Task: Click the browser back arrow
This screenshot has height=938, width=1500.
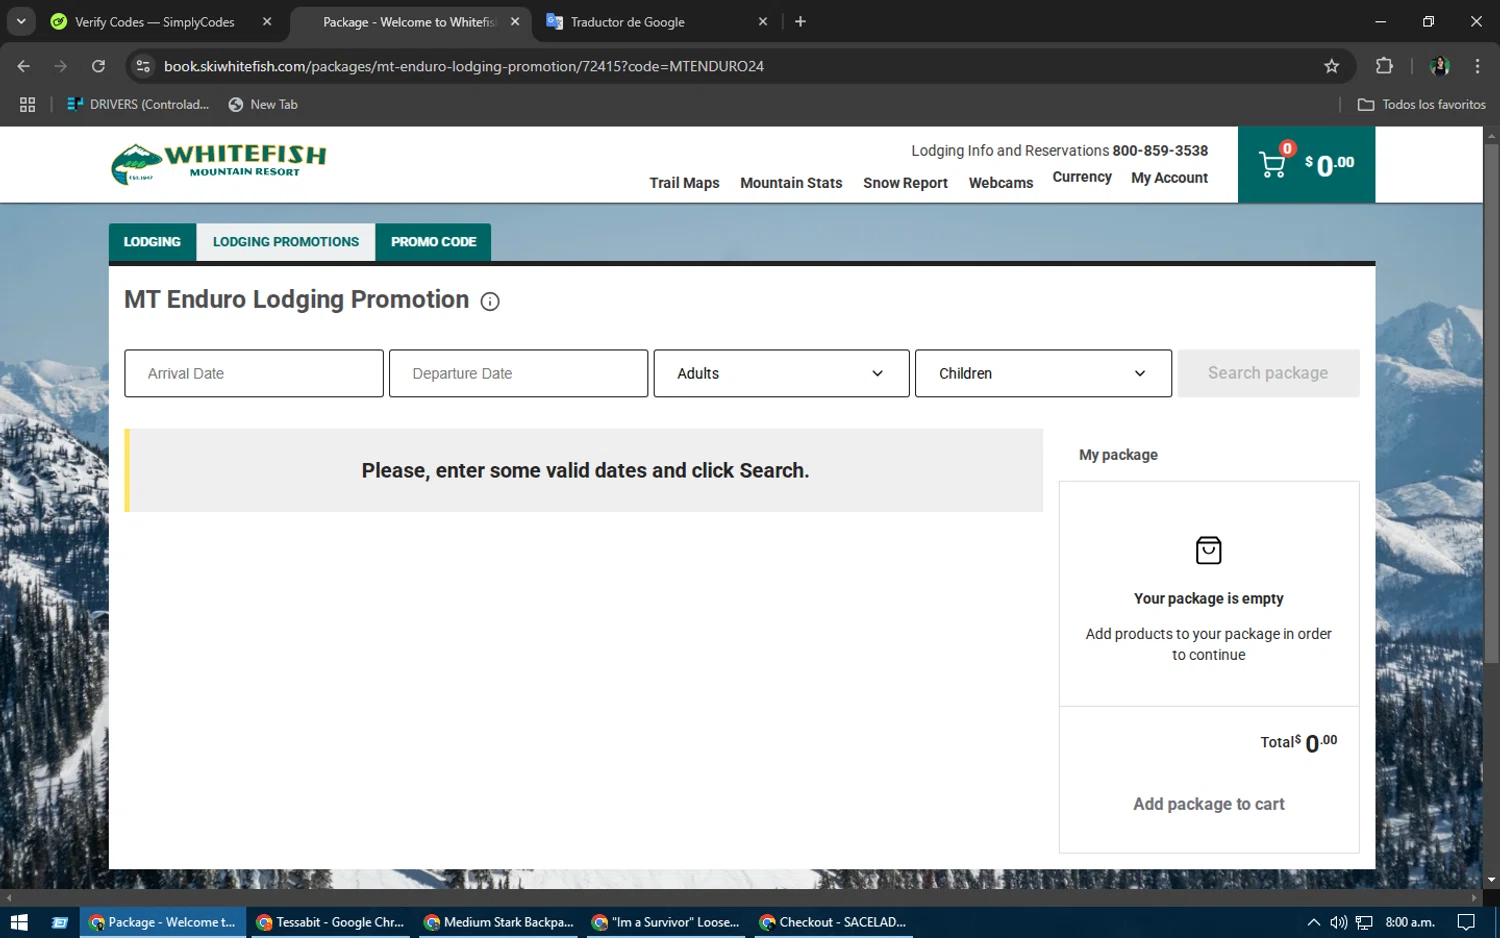Action: tap(24, 66)
